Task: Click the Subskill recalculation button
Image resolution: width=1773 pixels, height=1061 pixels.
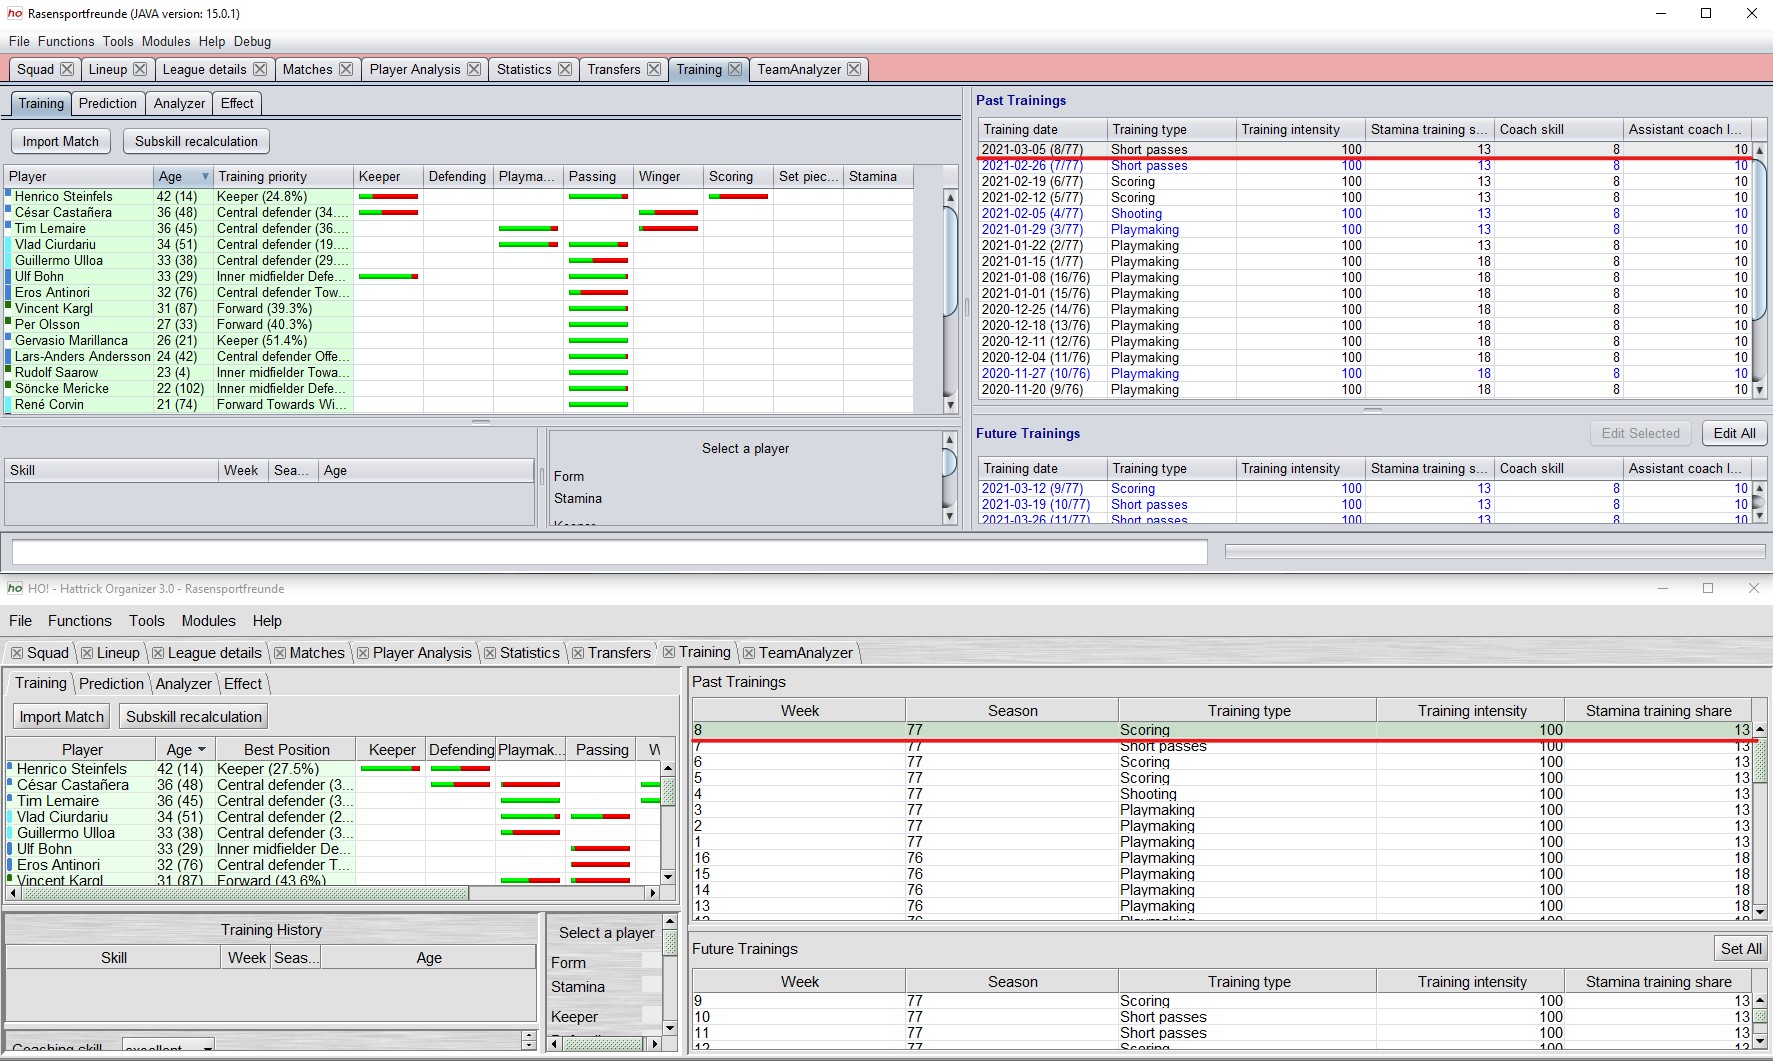Action: tap(196, 141)
